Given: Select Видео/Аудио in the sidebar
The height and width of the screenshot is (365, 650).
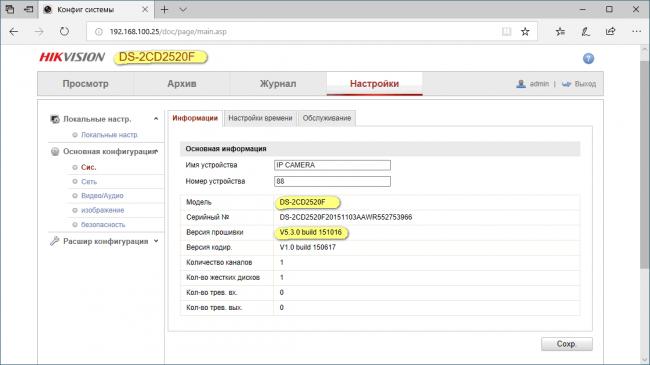Looking at the screenshot, I should pyautogui.click(x=102, y=196).
